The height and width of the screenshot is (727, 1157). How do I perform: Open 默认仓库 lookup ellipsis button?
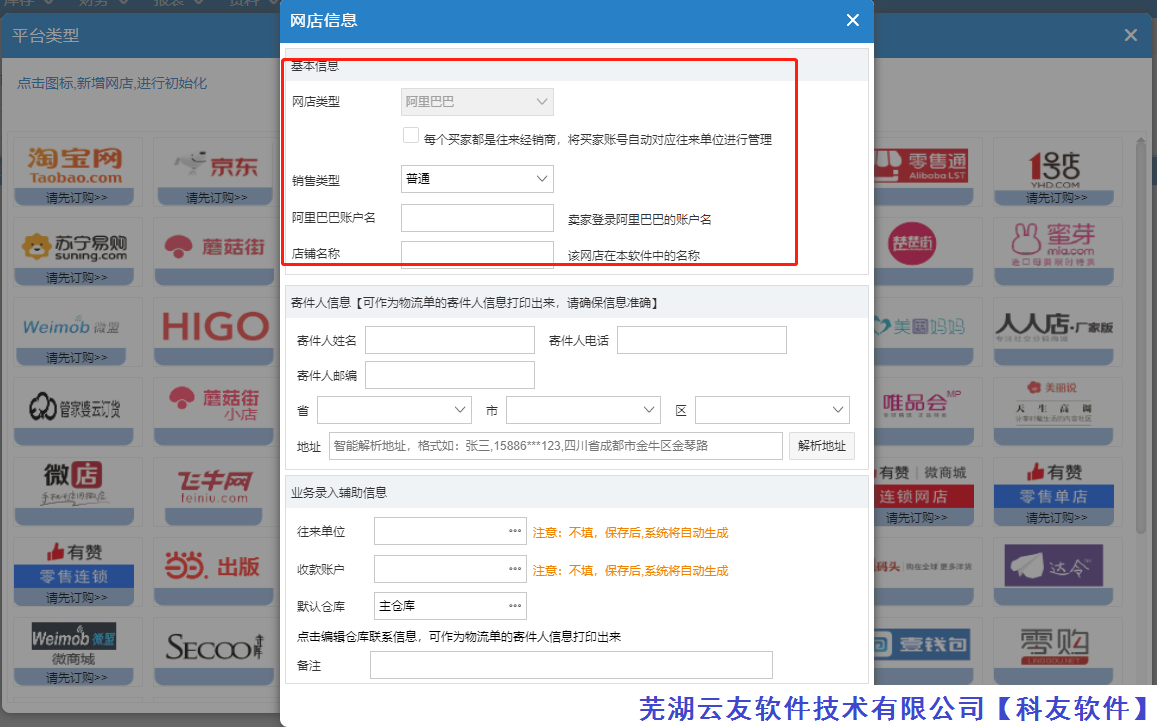click(x=514, y=606)
